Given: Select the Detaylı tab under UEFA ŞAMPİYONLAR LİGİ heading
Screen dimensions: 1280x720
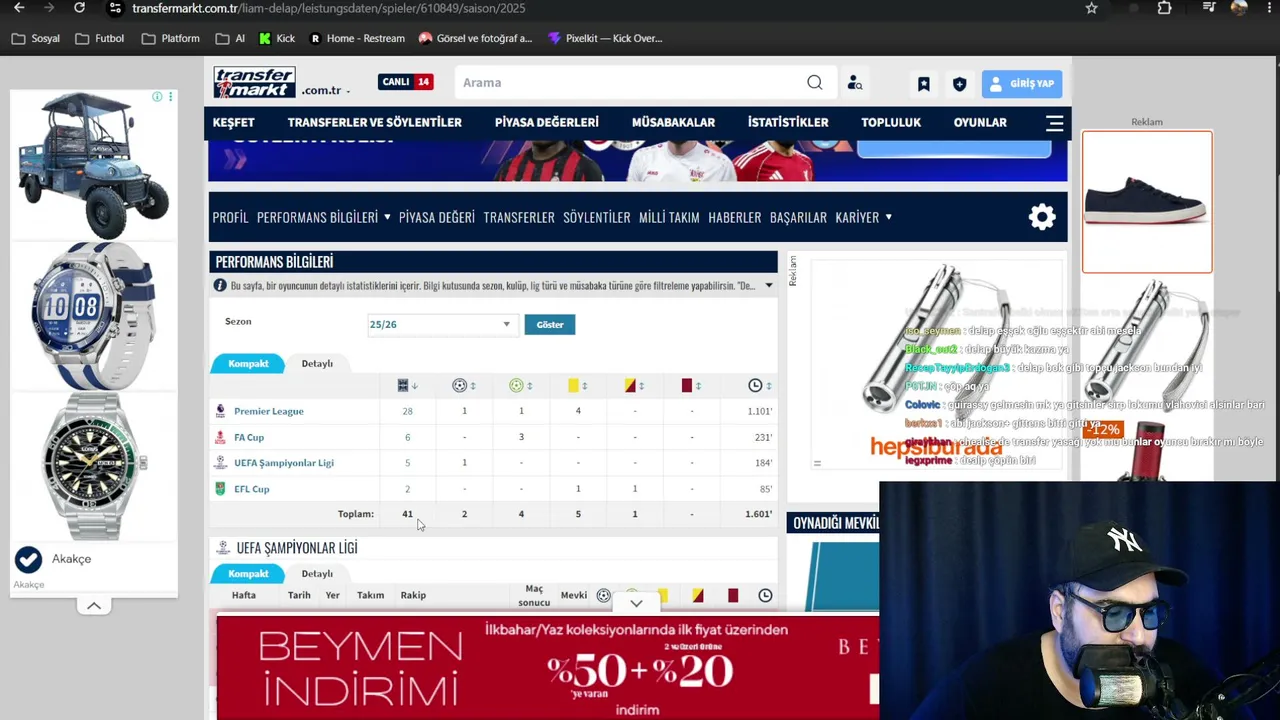Looking at the screenshot, I should point(317,574).
